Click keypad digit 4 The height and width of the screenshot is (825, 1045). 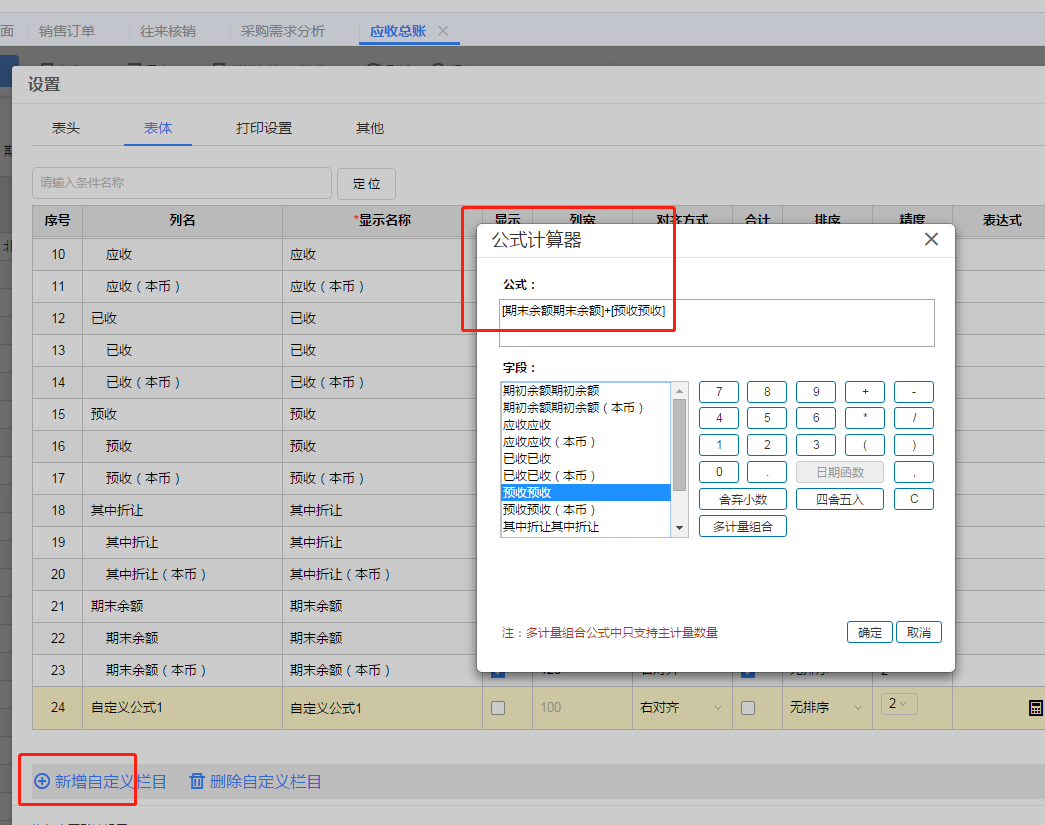(718, 418)
